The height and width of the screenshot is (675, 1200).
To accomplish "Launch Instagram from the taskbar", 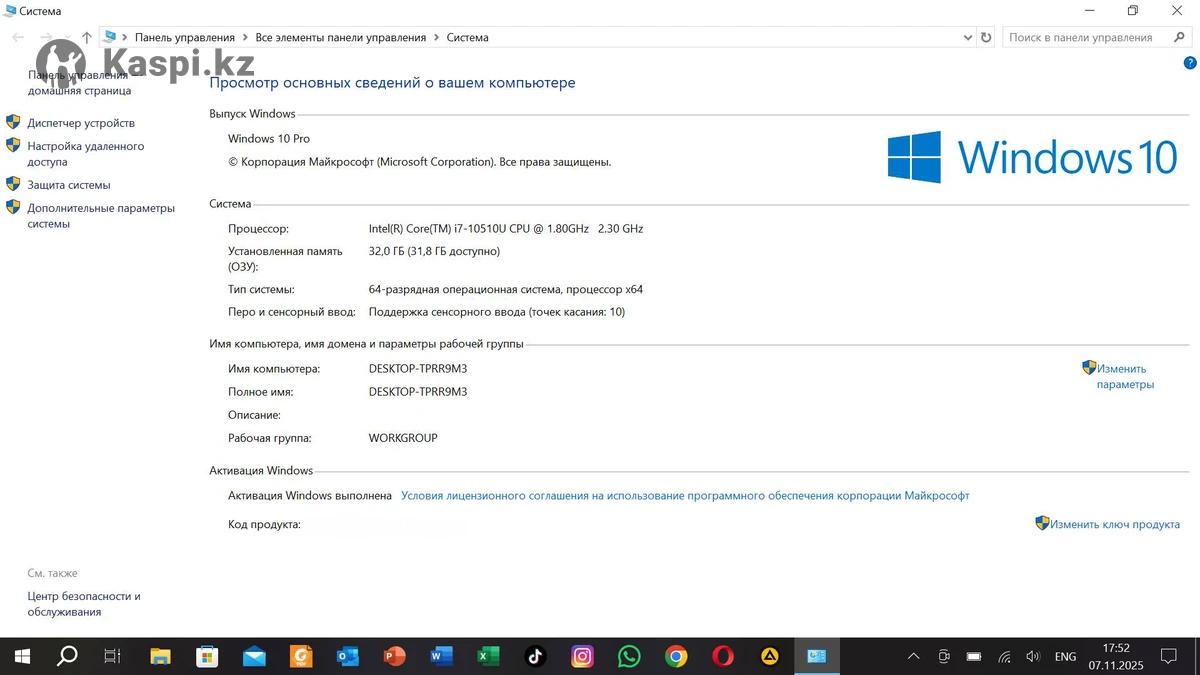I will [x=582, y=657].
